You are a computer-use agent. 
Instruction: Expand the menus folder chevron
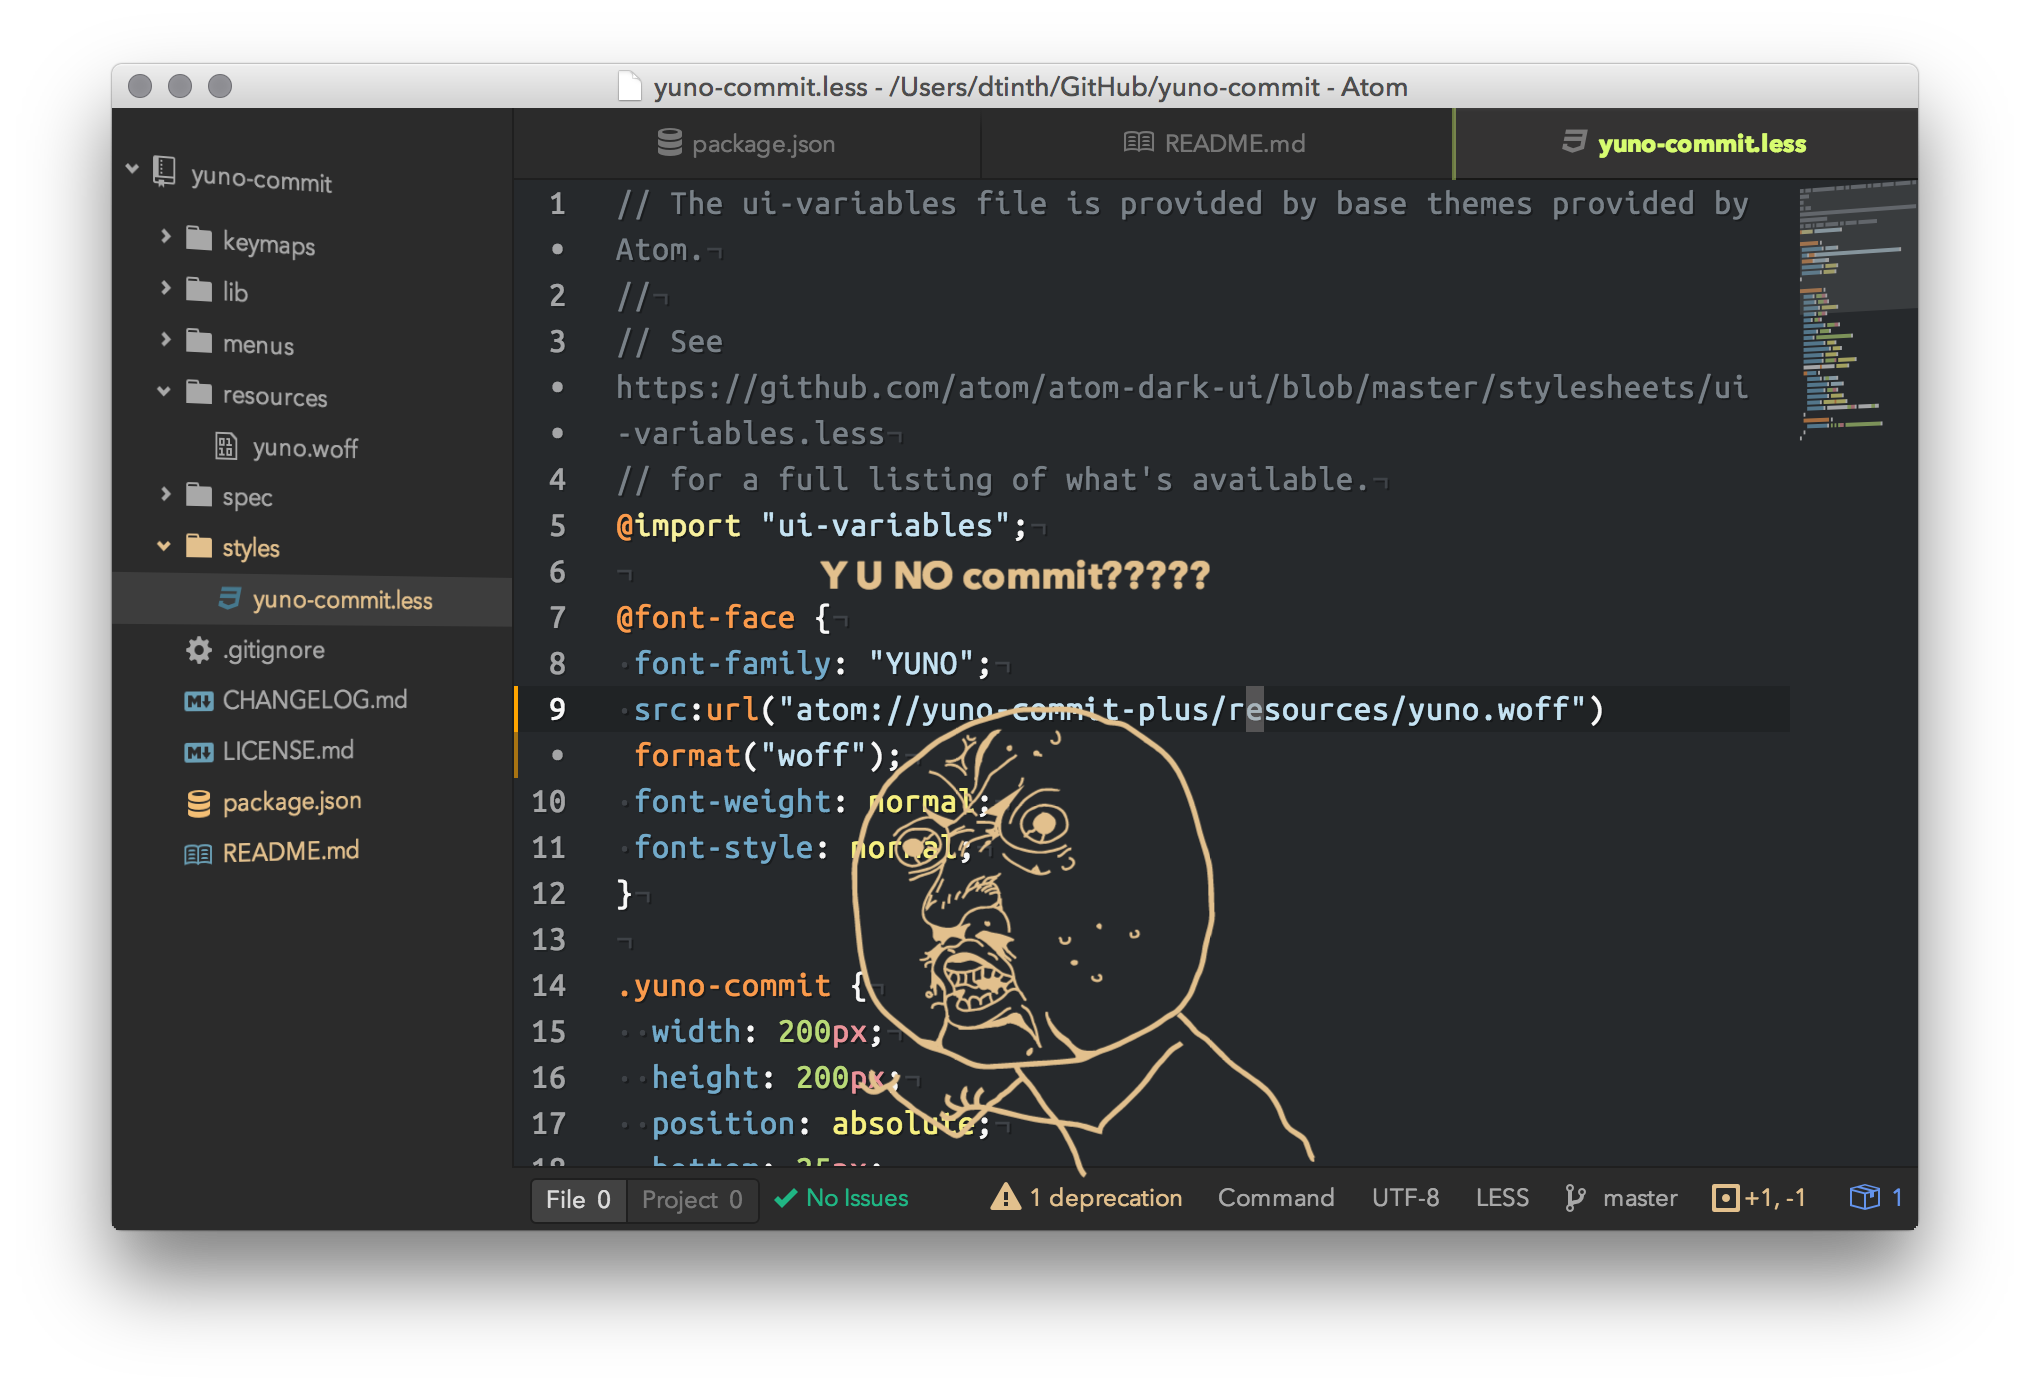166,340
